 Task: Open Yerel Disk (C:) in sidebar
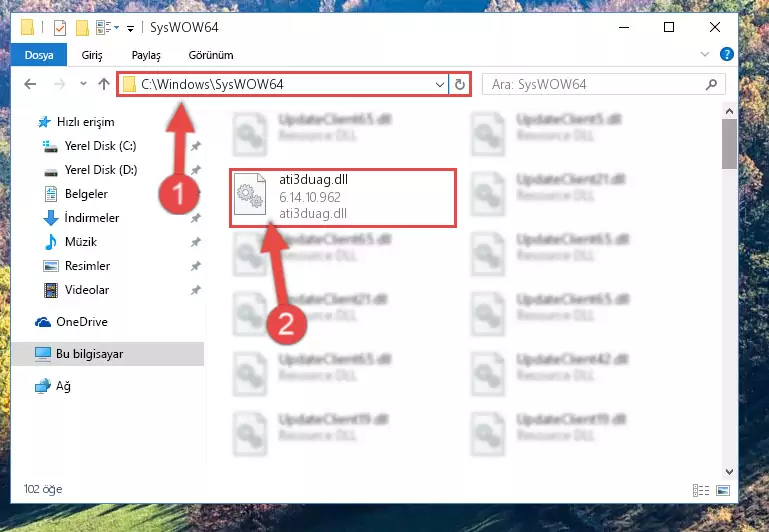[x=101, y=146]
